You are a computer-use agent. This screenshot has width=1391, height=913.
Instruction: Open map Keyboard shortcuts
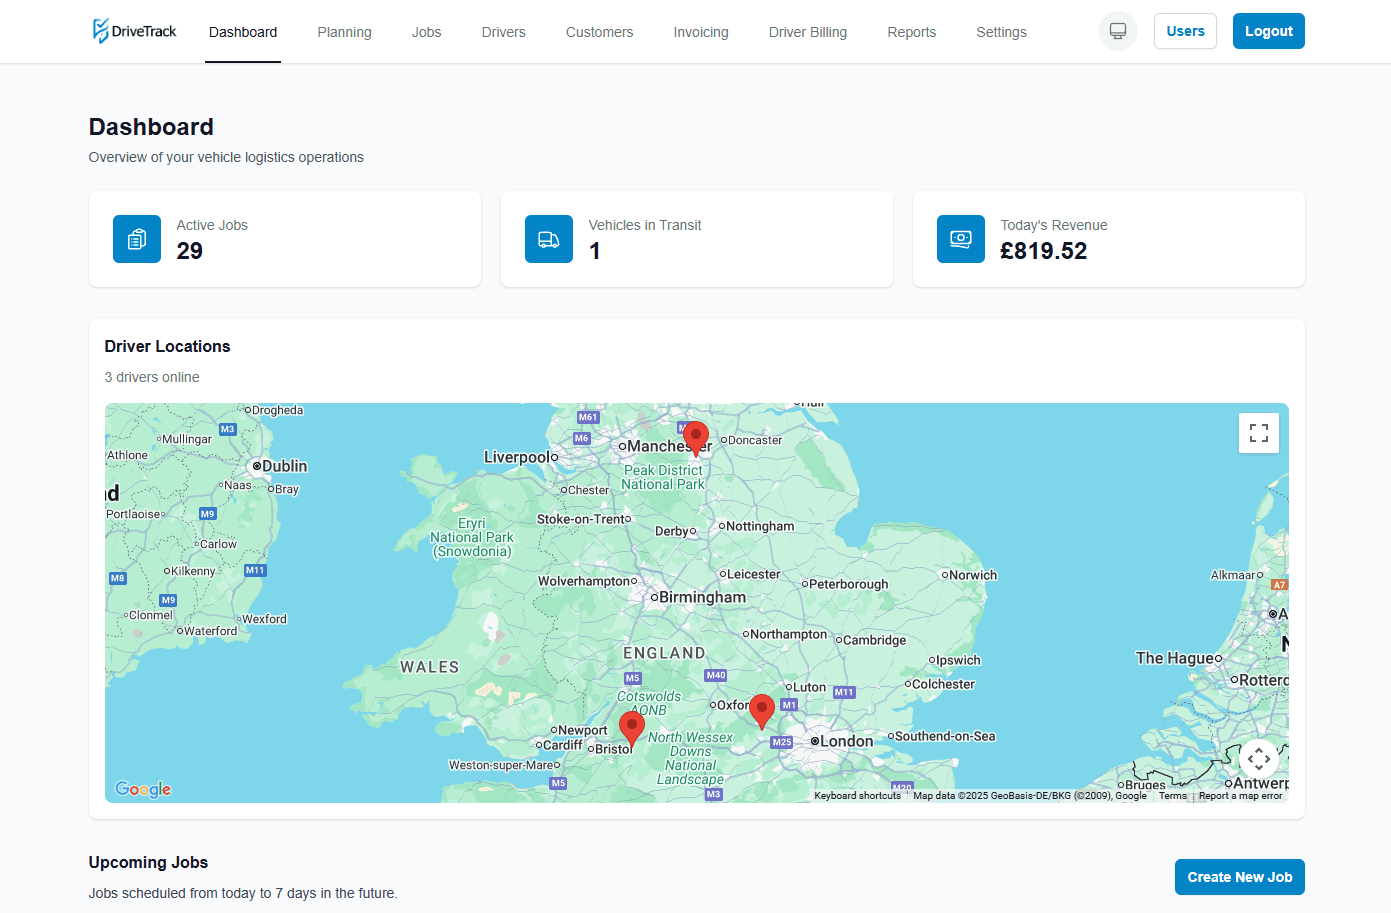click(x=857, y=796)
